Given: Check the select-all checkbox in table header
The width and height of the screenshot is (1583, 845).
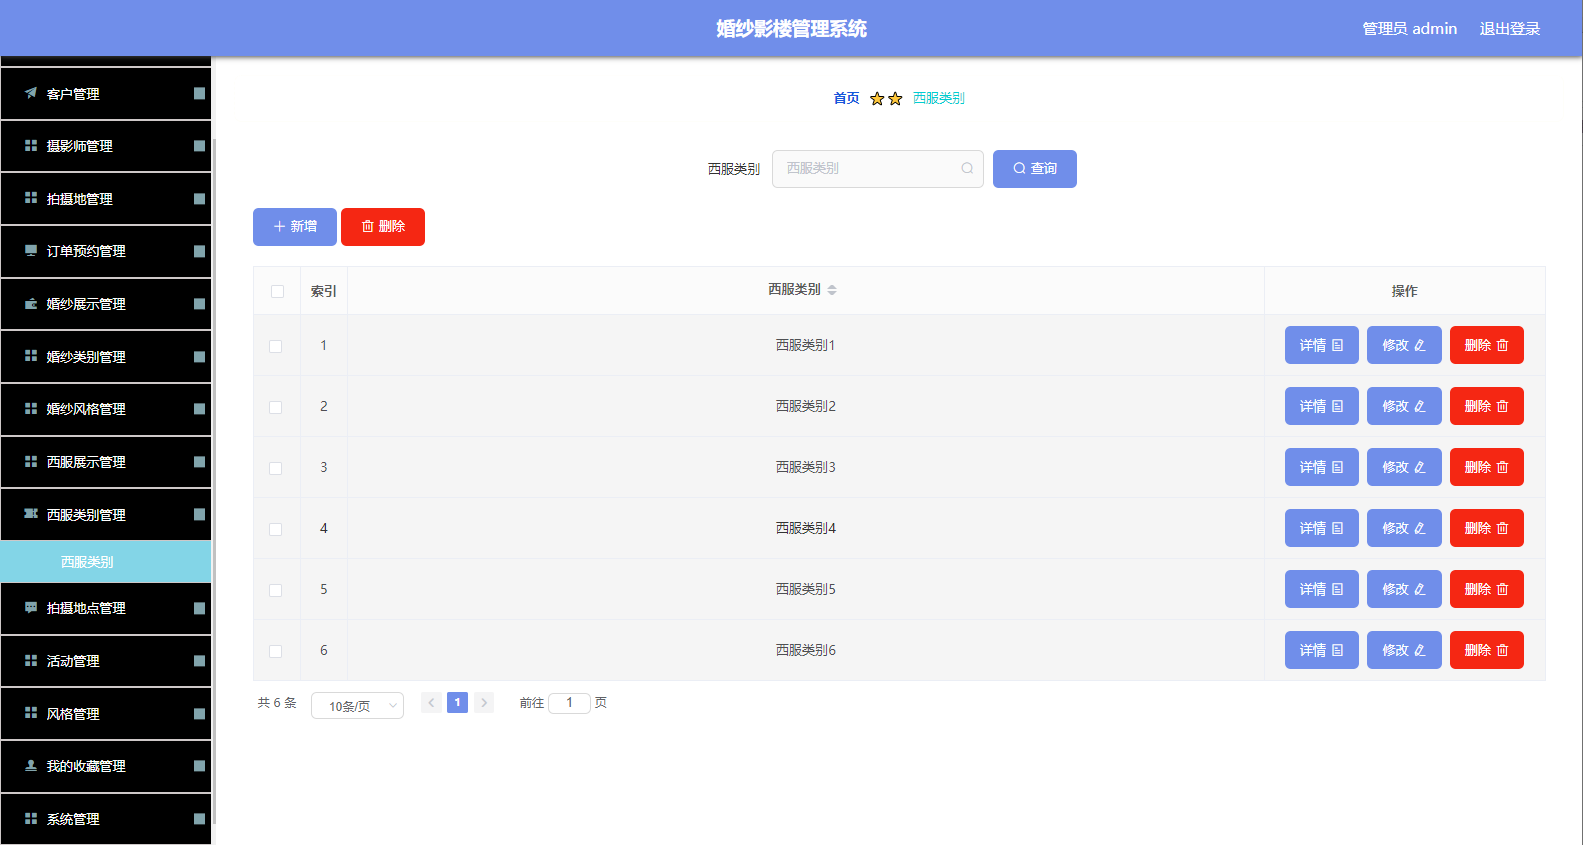Looking at the screenshot, I should 277,291.
